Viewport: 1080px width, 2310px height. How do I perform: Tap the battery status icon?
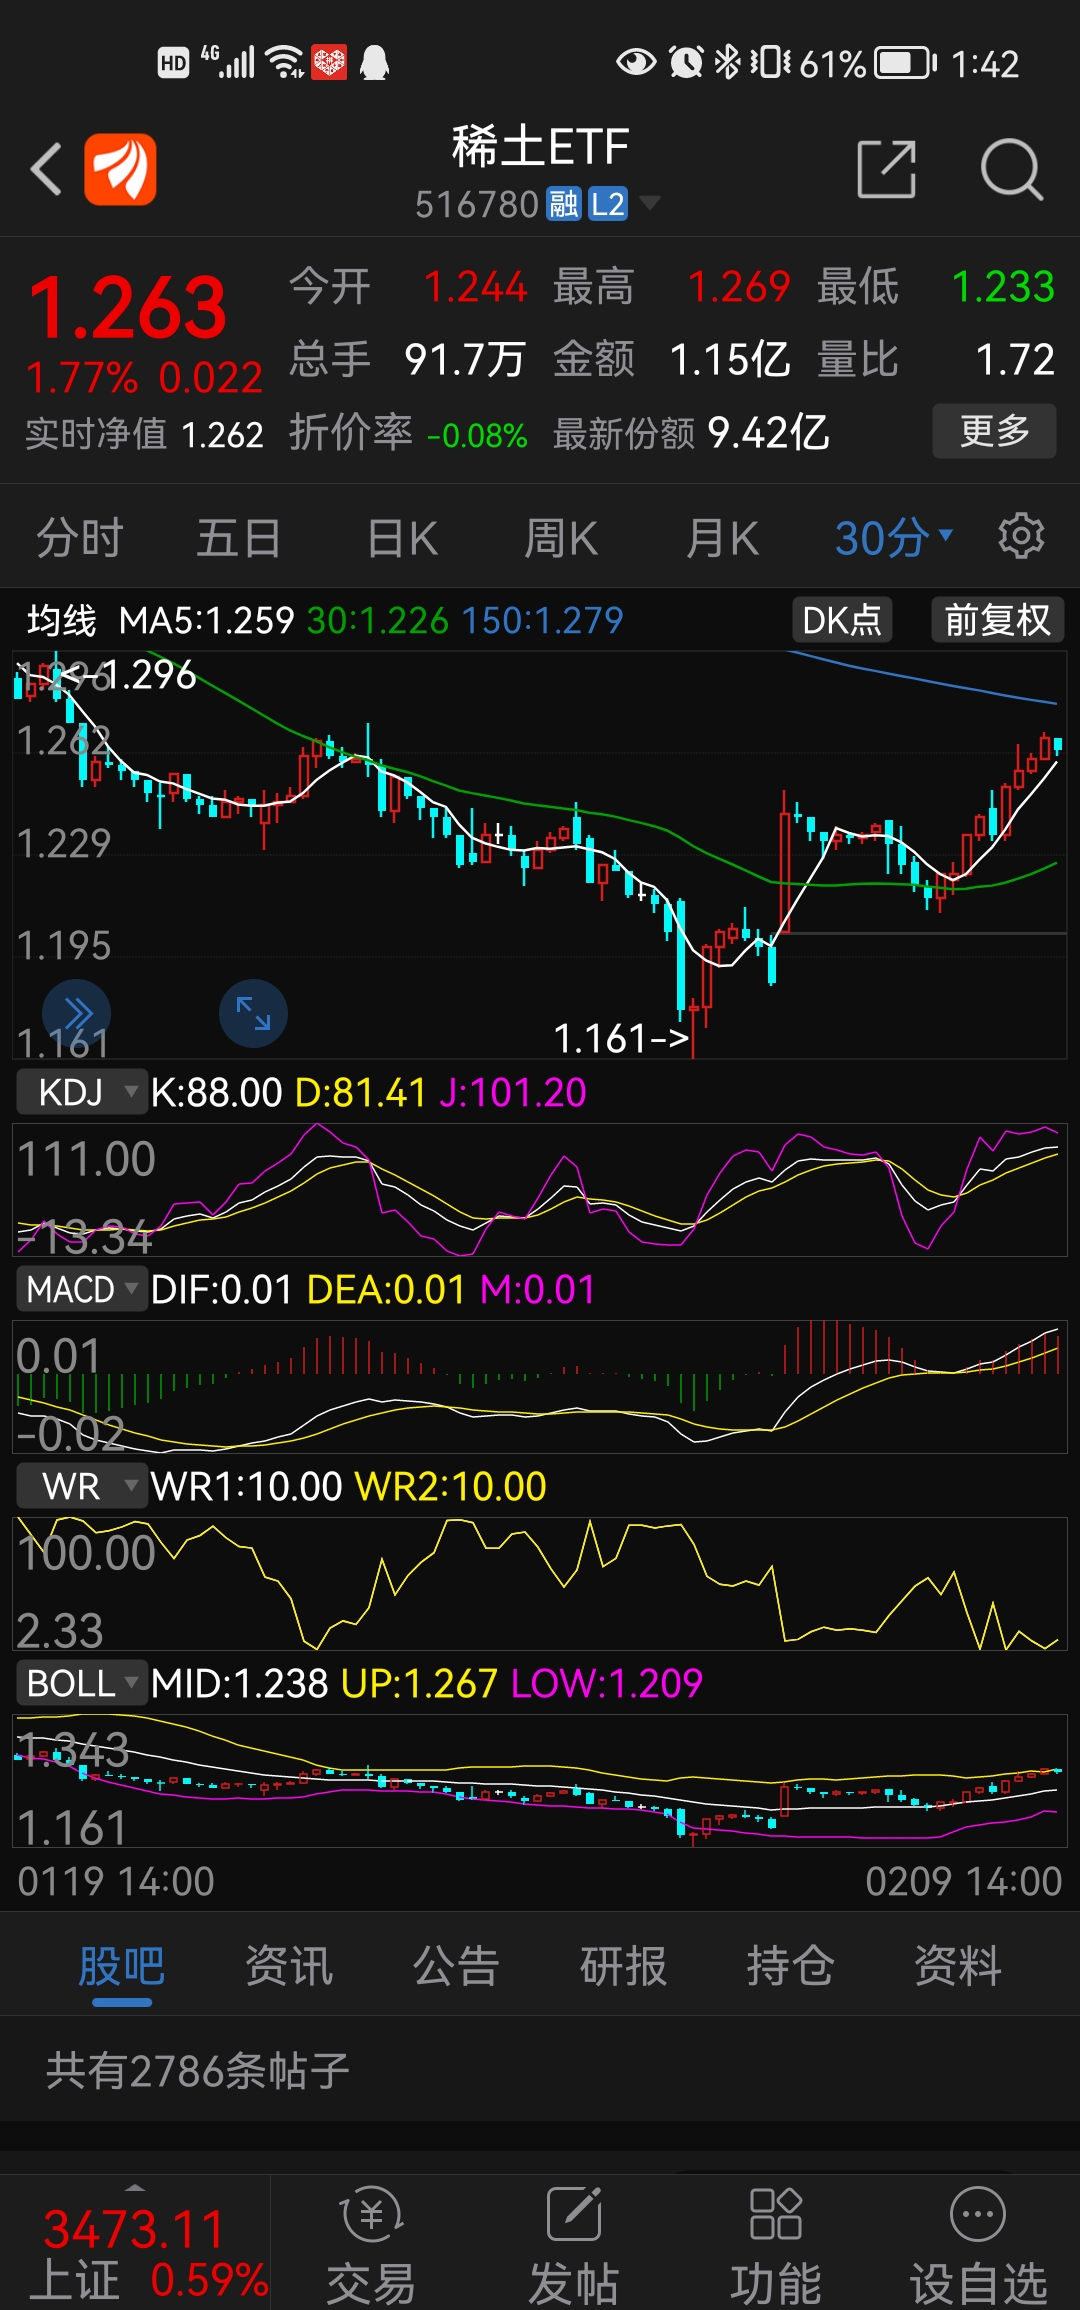(905, 63)
